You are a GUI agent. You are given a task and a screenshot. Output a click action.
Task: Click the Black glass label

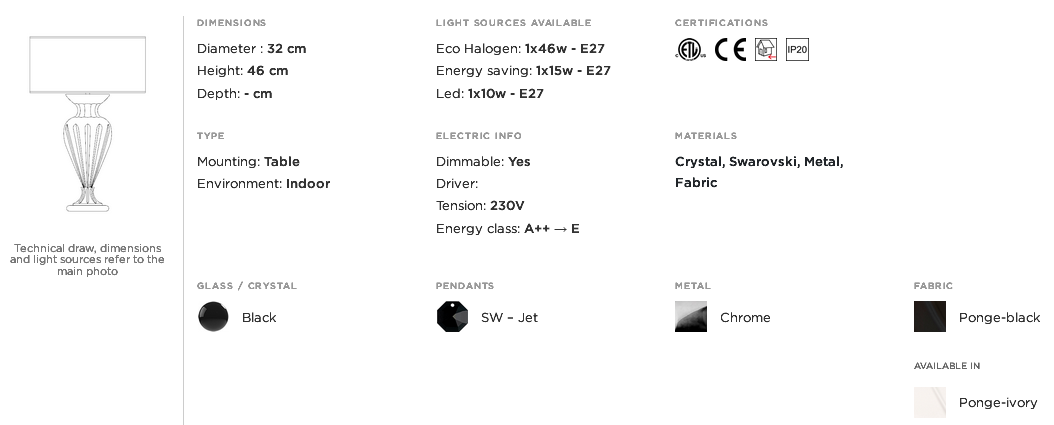tap(259, 317)
